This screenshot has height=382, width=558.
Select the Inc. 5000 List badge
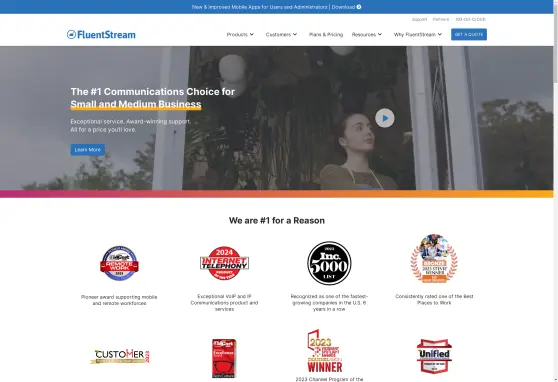pyautogui.click(x=329, y=263)
